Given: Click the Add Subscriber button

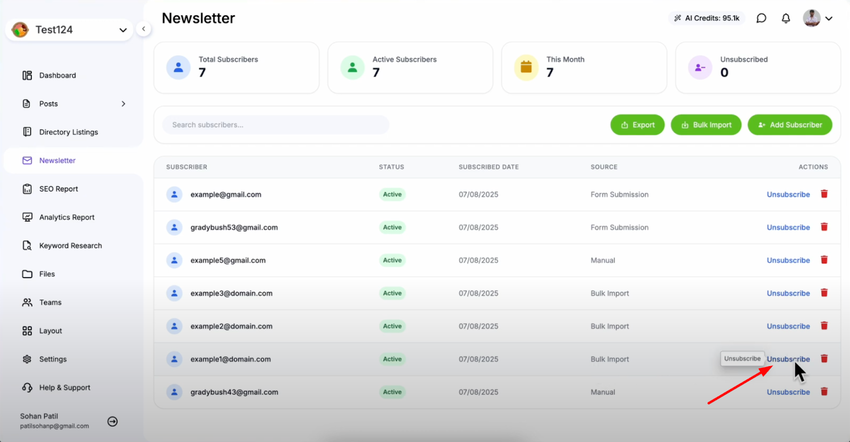Looking at the screenshot, I should tap(789, 125).
